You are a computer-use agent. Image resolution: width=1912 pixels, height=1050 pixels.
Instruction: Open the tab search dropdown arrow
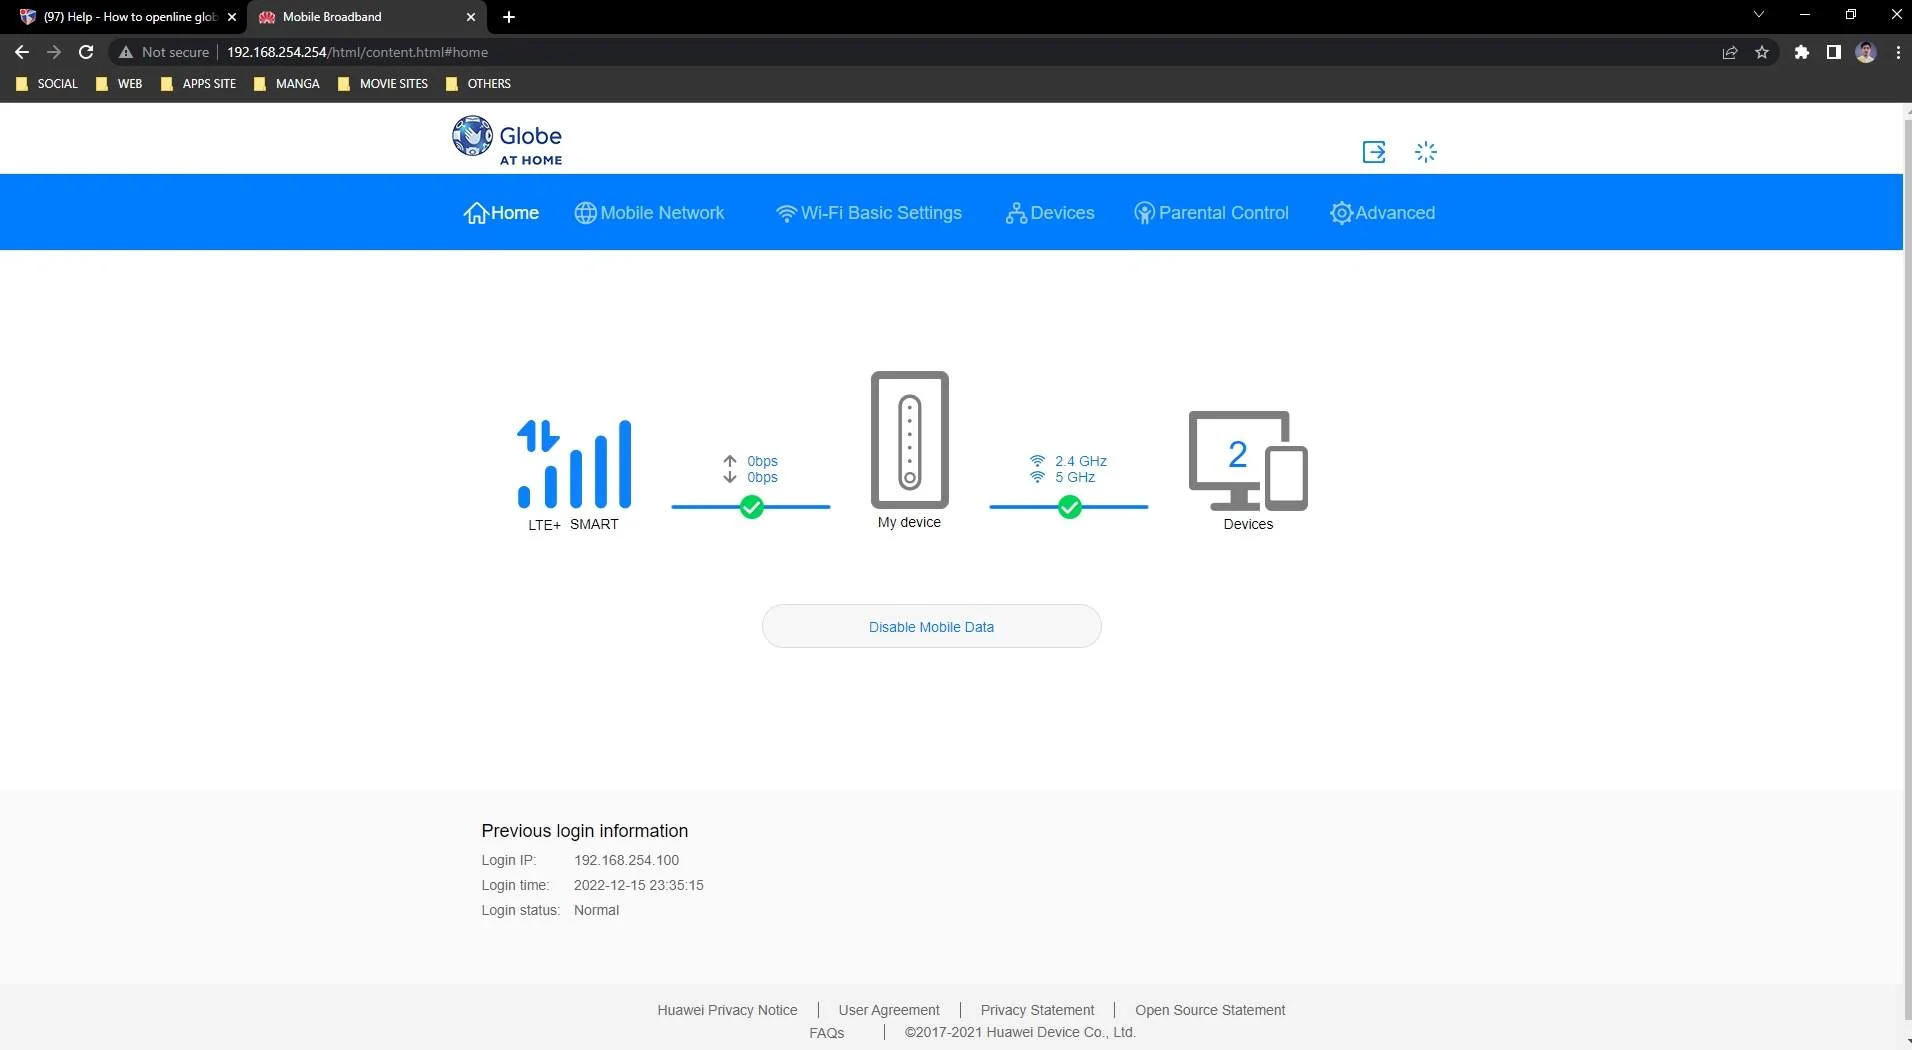[1759, 15]
